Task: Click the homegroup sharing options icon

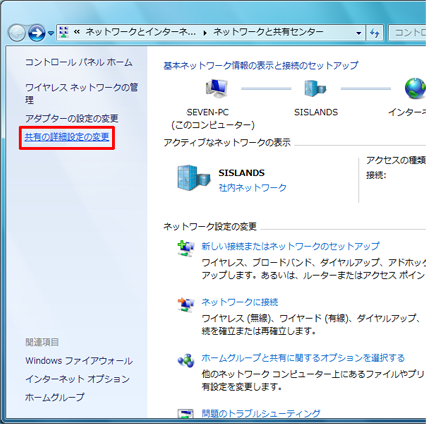Action: [x=186, y=361]
